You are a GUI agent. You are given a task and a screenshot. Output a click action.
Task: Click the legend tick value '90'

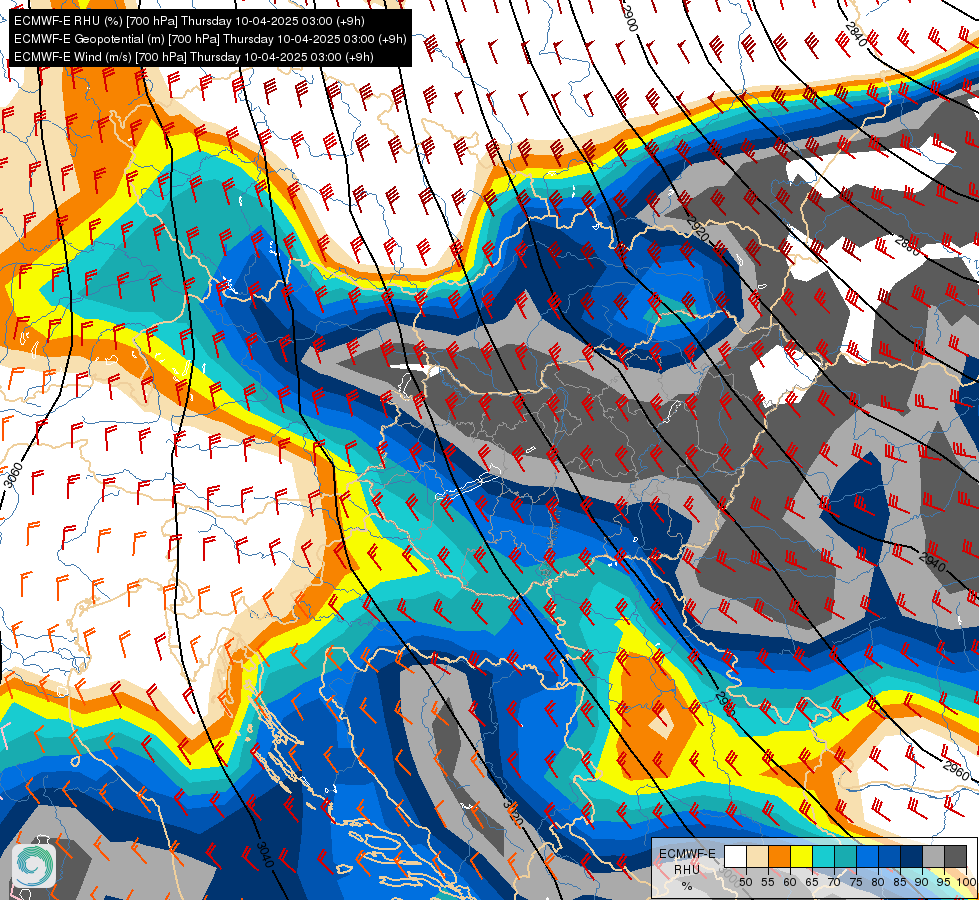pos(922,882)
